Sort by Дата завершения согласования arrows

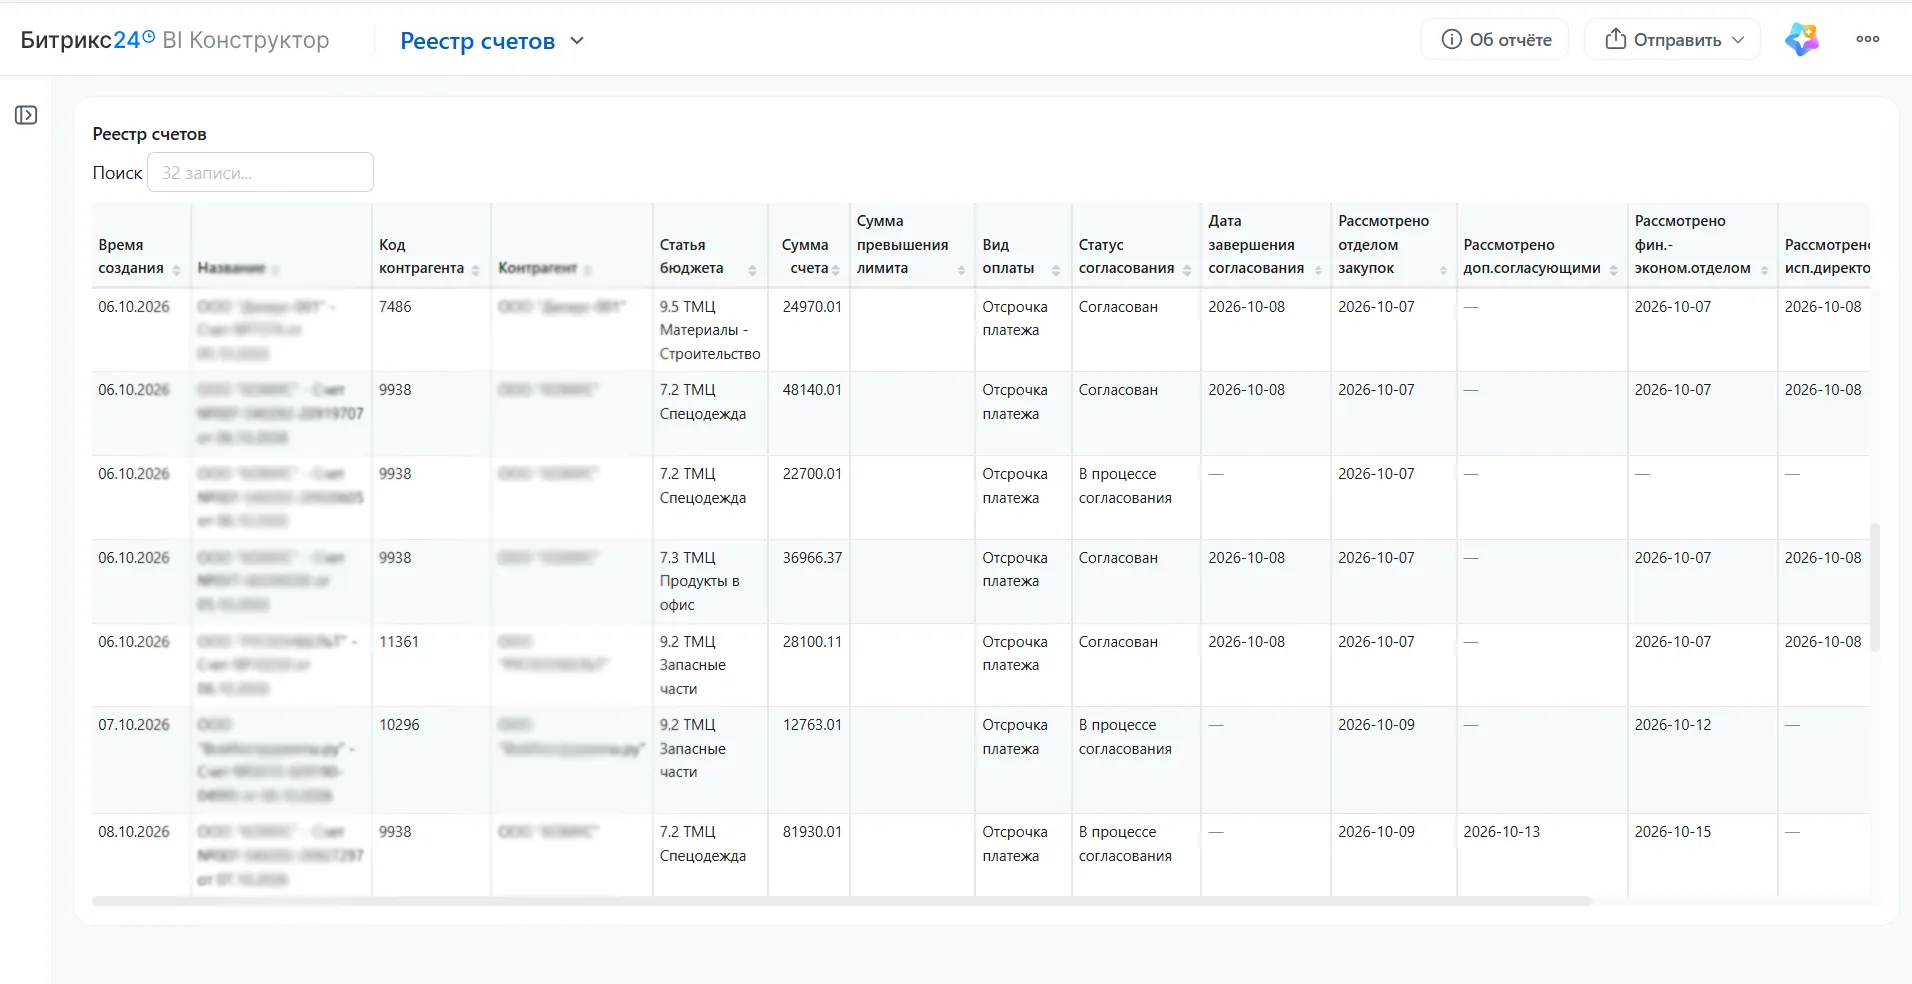coord(1318,270)
